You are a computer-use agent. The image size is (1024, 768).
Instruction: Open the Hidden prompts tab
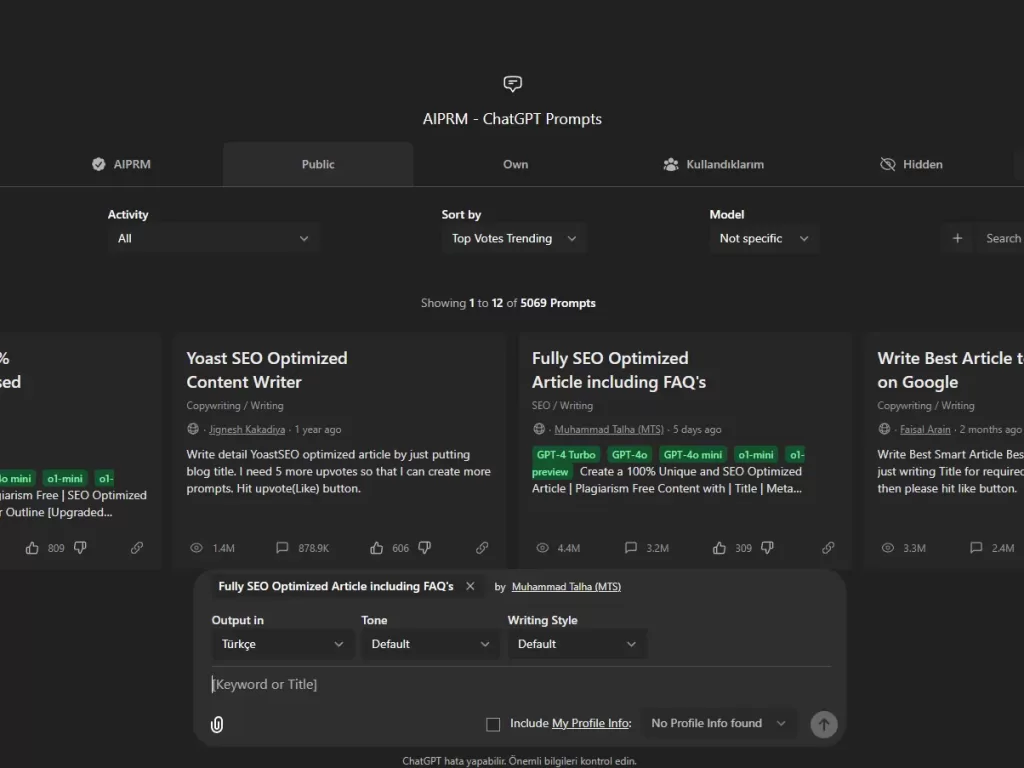point(911,165)
